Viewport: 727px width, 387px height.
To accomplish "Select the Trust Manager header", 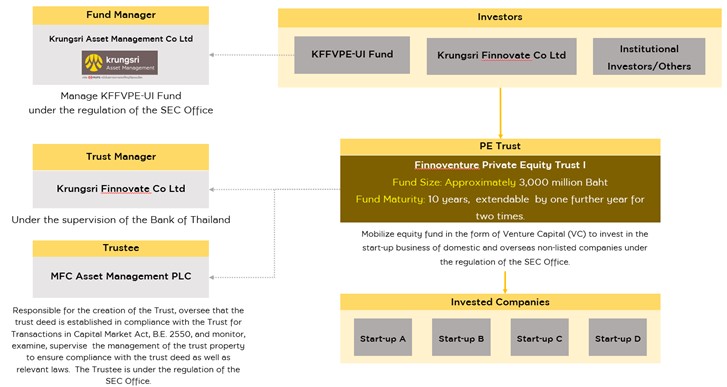I will 121,157.
